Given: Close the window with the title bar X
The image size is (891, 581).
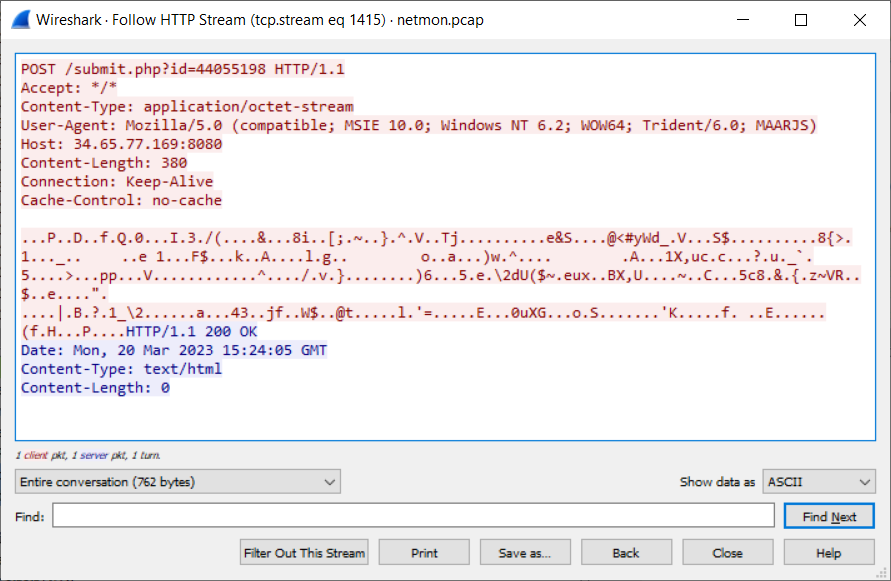Looking at the screenshot, I should point(860,20).
